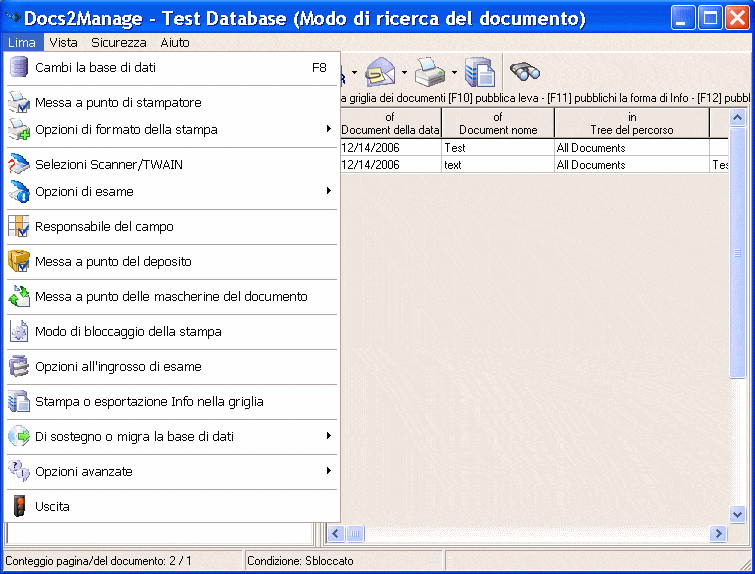Open the Sicurezza menu
Image resolution: width=755 pixels, height=574 pixels.
tap(118, 42)
